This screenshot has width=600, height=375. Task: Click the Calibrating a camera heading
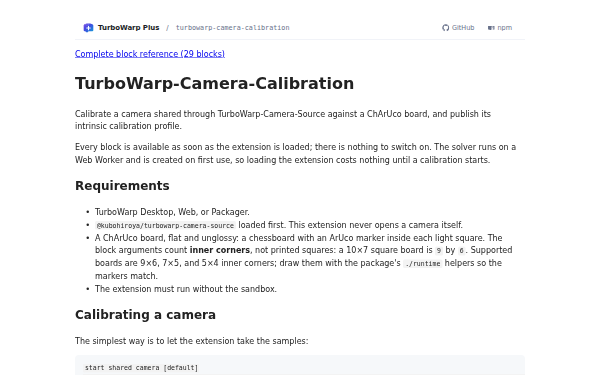[x=145, y=315]
